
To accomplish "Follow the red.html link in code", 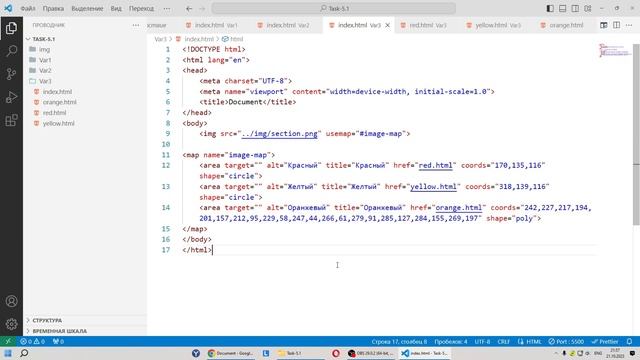I will [x=436, y=165].
